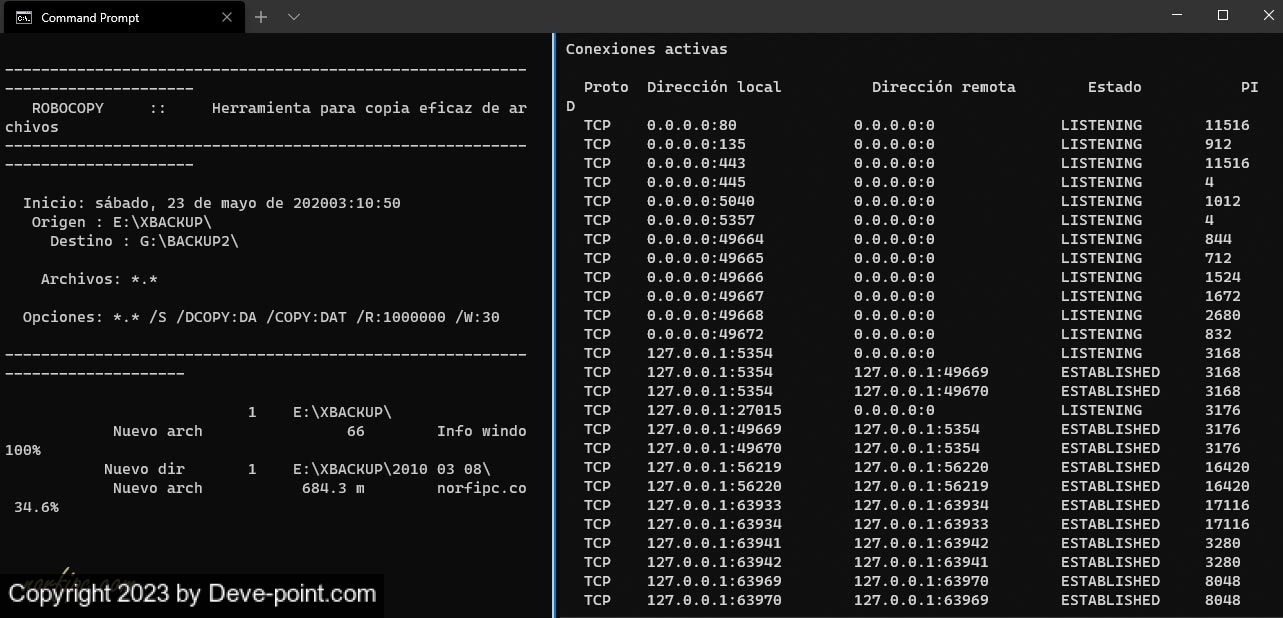
Task: Click the Conexiones activas heading
Action: coord(646,48)
